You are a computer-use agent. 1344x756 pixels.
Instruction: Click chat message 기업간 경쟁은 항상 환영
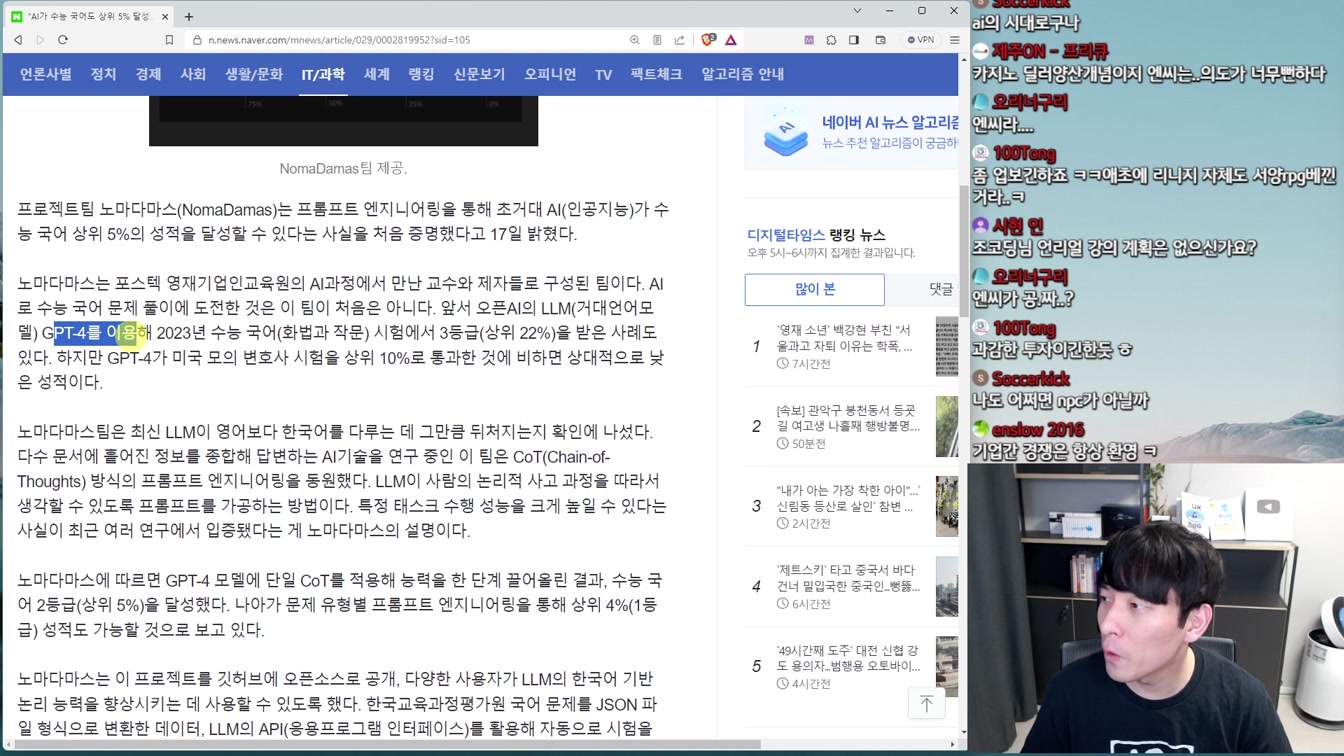1065,452
